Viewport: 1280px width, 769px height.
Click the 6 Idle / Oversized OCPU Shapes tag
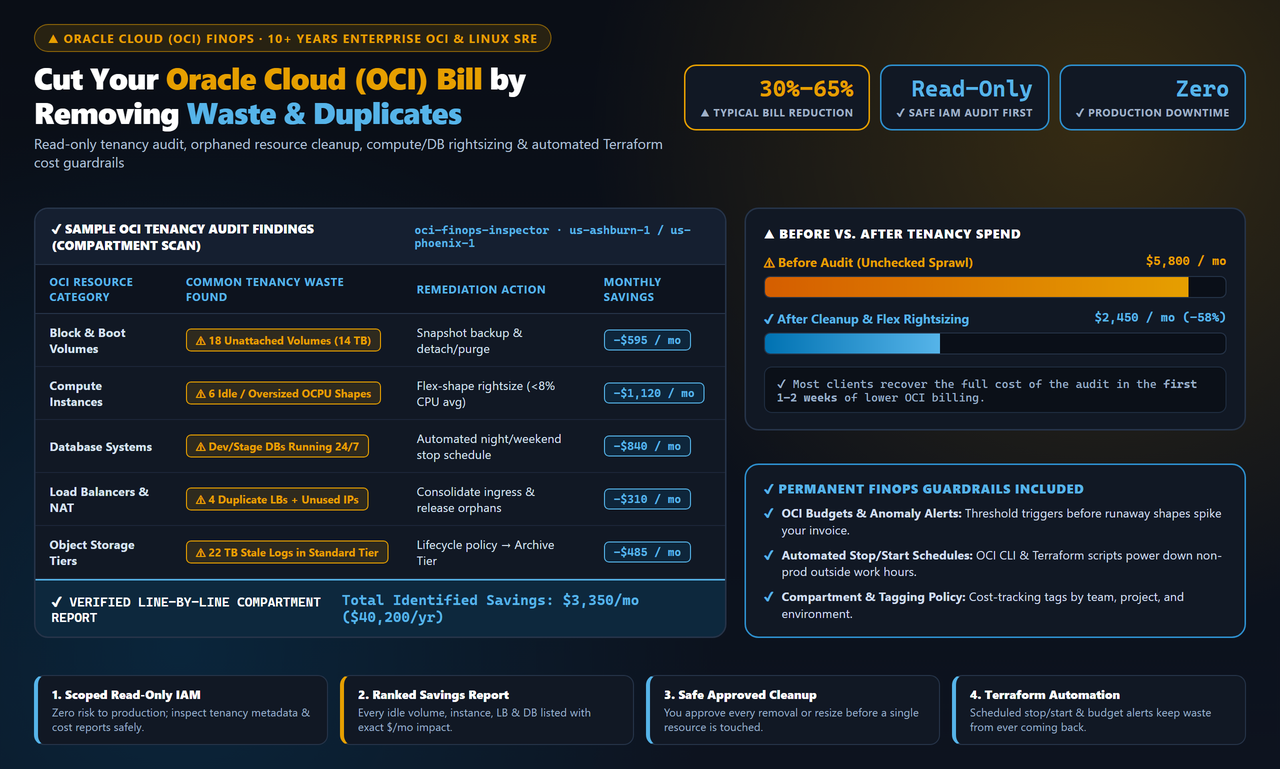click(283, 394)
